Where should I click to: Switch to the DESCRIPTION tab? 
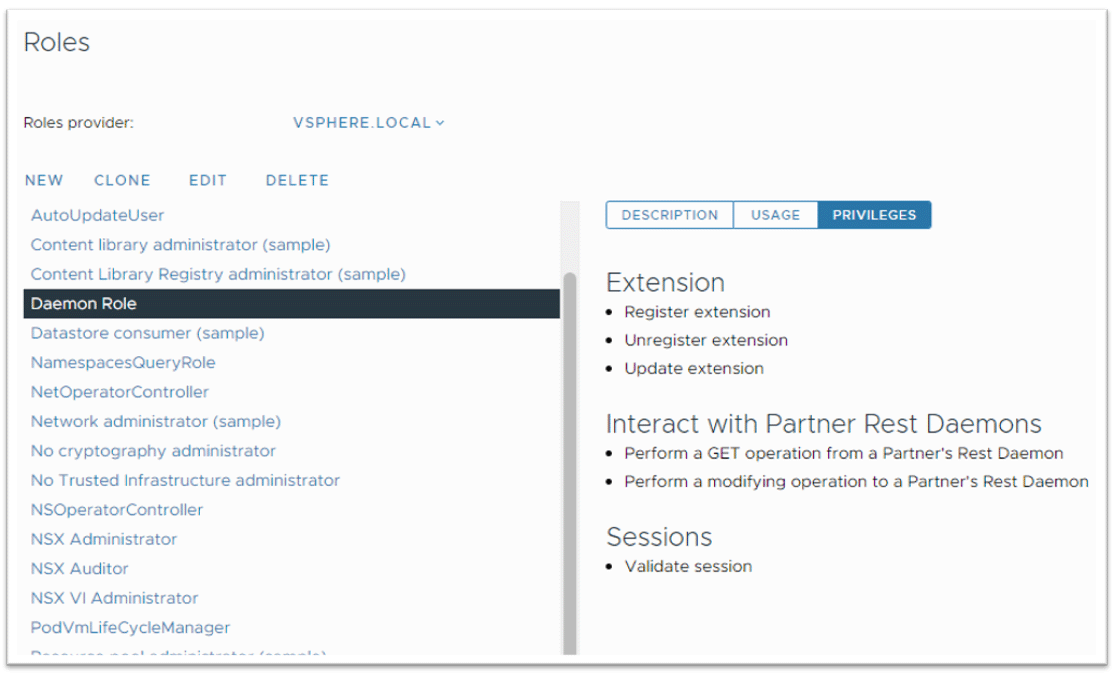click(670, 215)
